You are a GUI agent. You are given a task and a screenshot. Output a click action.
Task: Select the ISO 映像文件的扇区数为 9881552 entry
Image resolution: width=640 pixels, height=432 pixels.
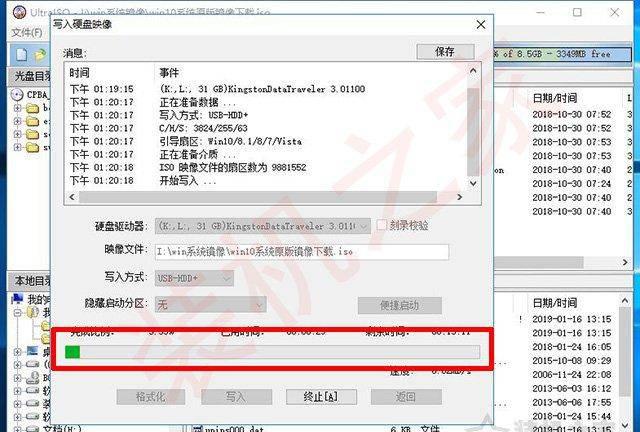pos(233,167)
